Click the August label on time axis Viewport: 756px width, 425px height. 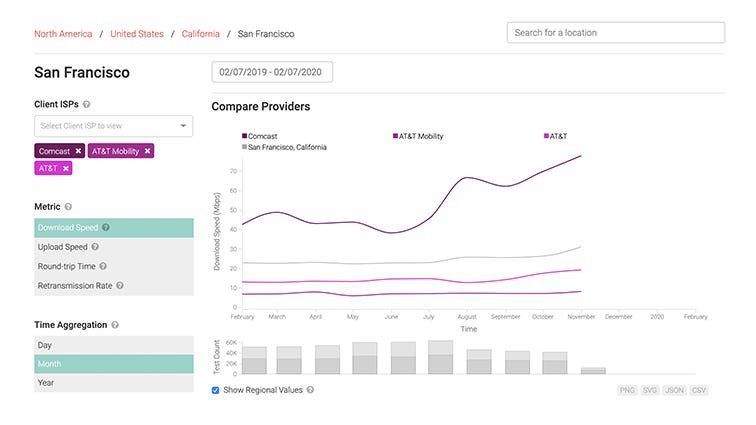pos(467,316)
